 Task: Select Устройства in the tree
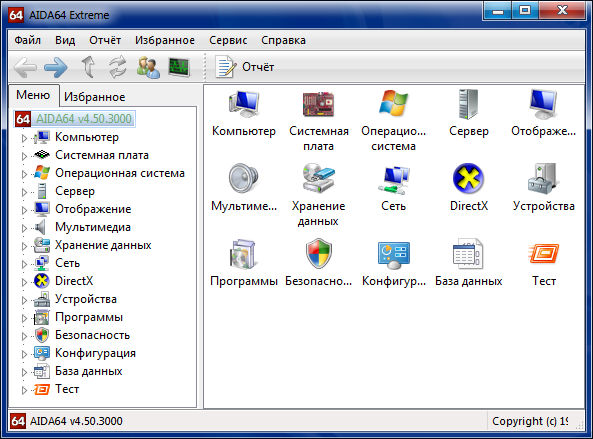(x=86, y=299)
